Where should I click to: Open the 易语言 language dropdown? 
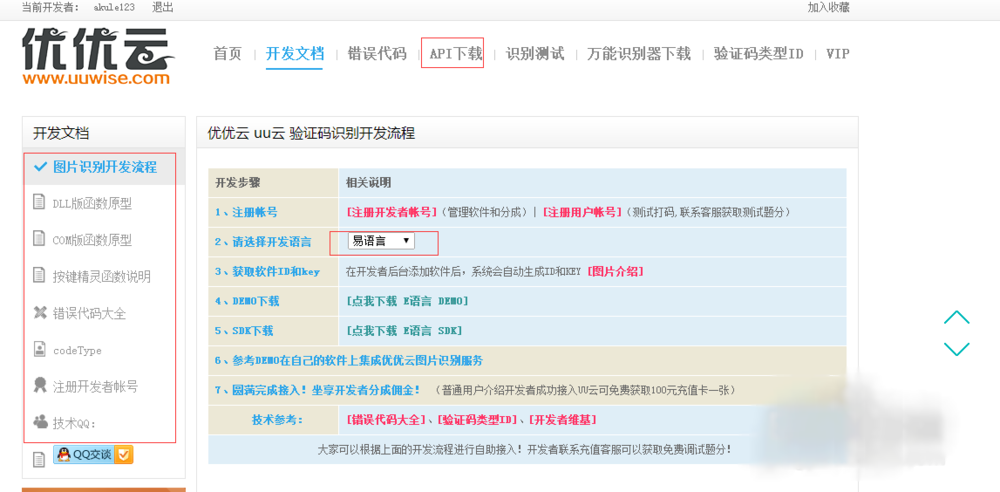point(381,241)
